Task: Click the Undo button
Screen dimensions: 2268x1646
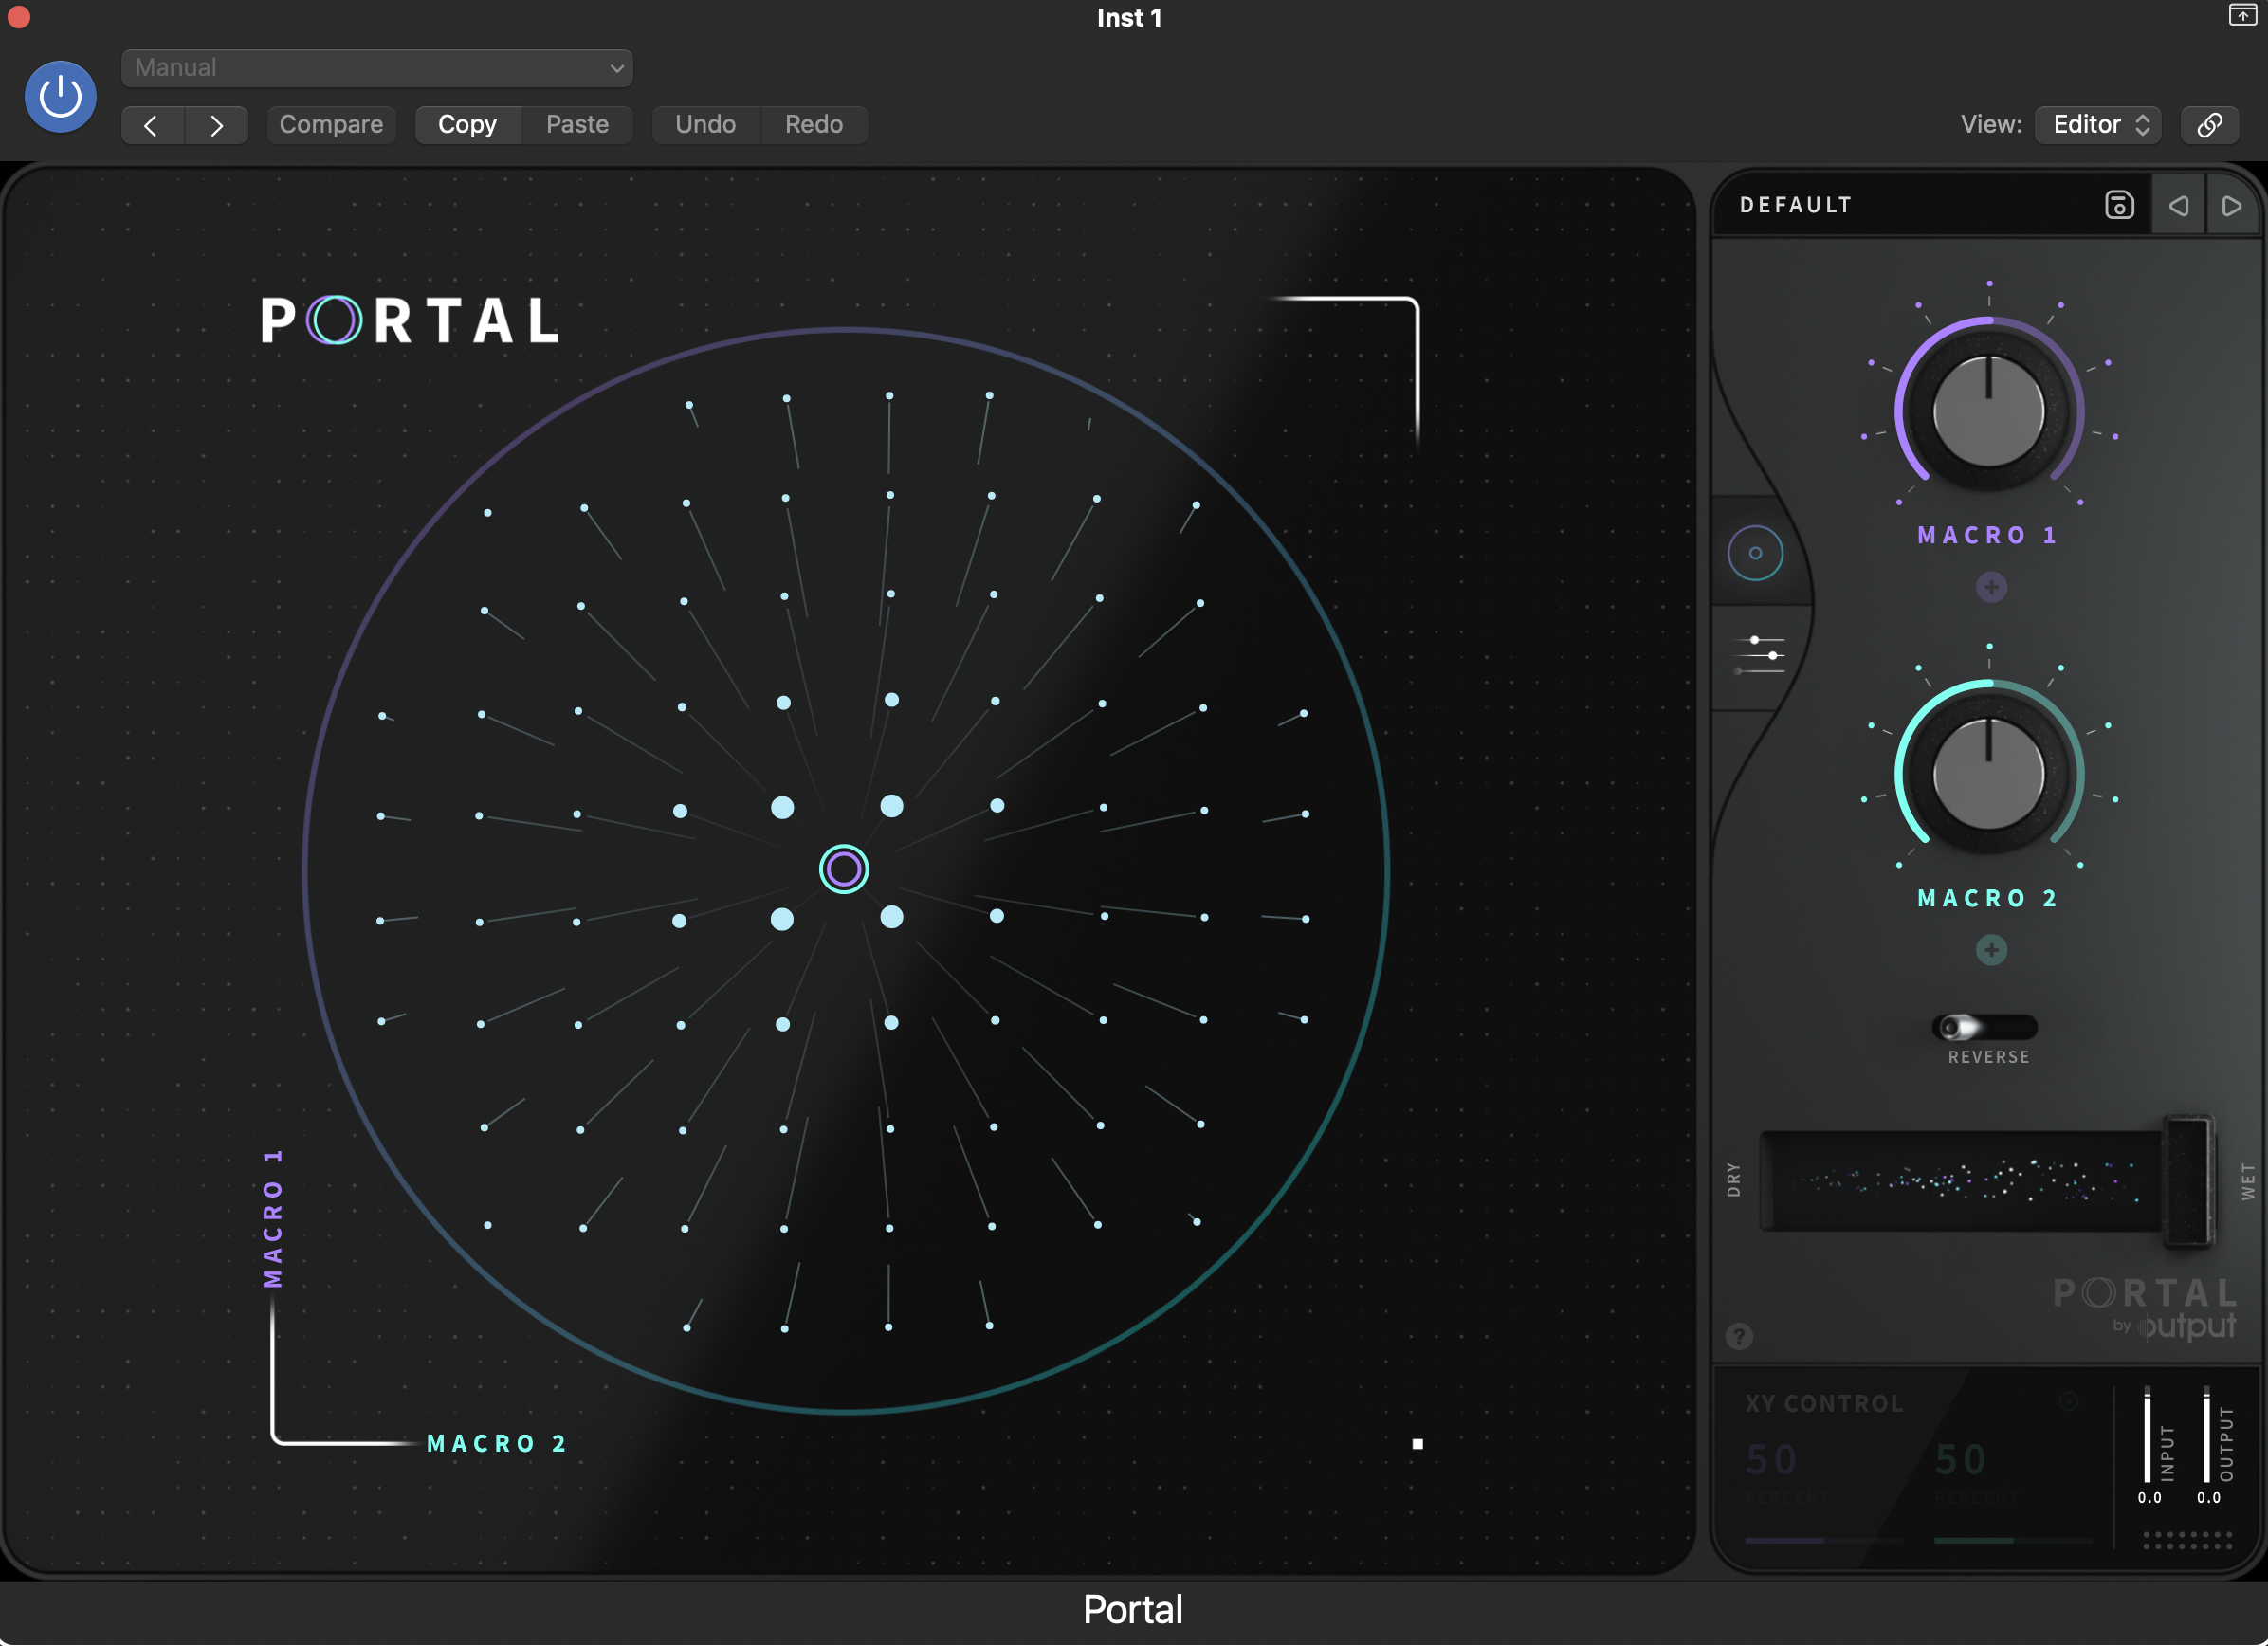Action: pos(705,125)
